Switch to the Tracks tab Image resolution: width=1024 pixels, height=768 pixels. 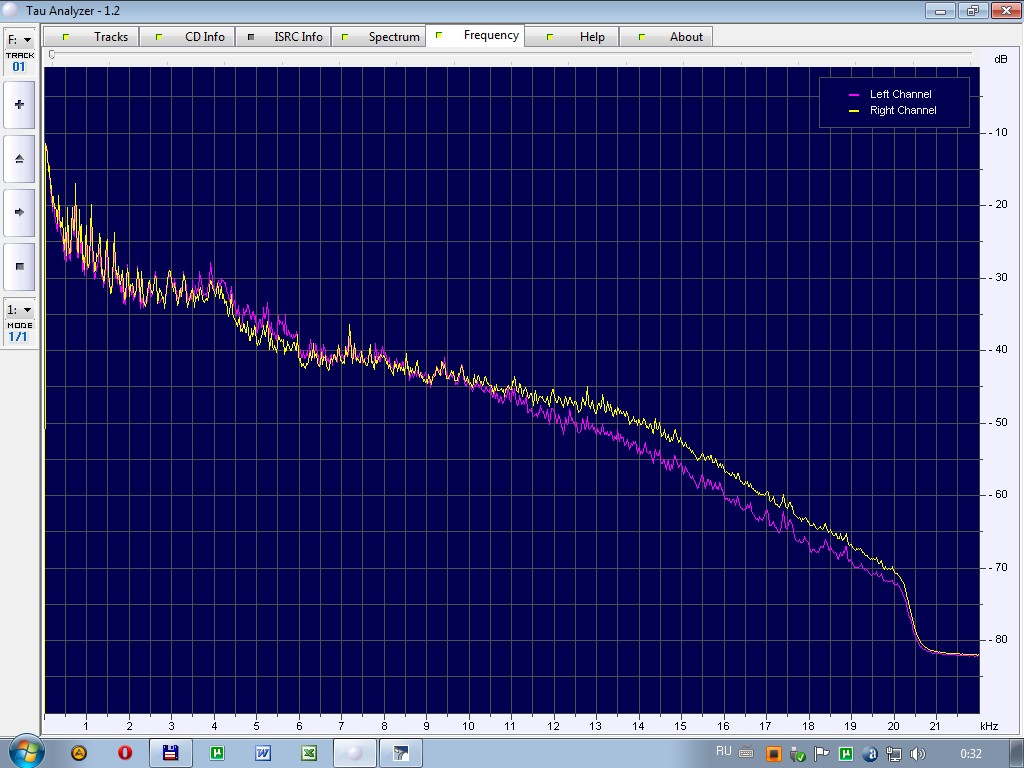[x=110, y=37]
